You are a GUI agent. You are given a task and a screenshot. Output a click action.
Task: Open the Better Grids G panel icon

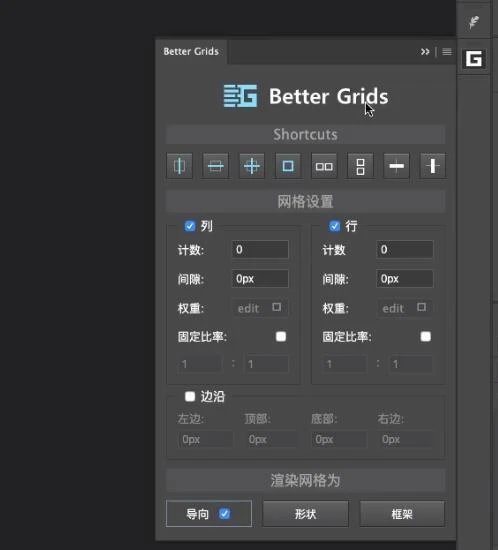[474, 59]
